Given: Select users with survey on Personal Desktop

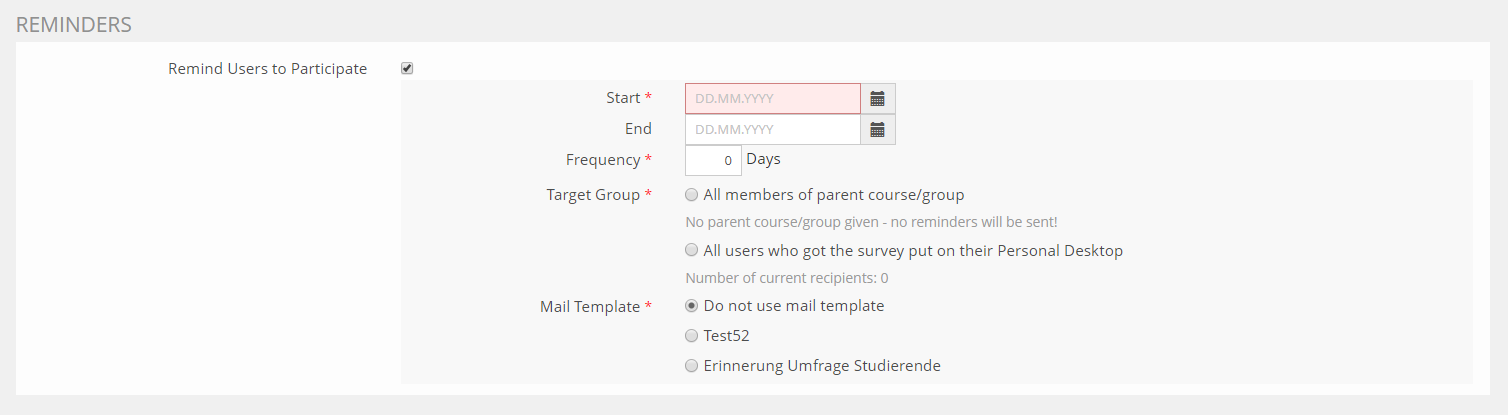Looking at the screenshot, I should point(692,251).
